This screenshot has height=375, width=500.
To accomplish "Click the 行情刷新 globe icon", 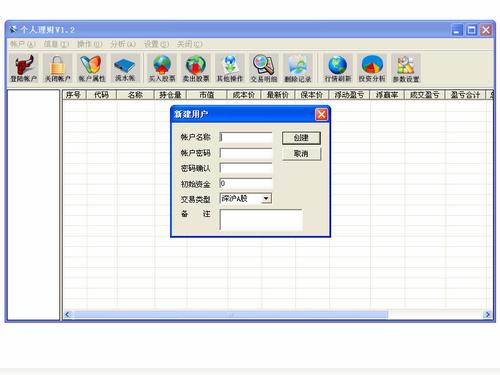I will (338, 68).
